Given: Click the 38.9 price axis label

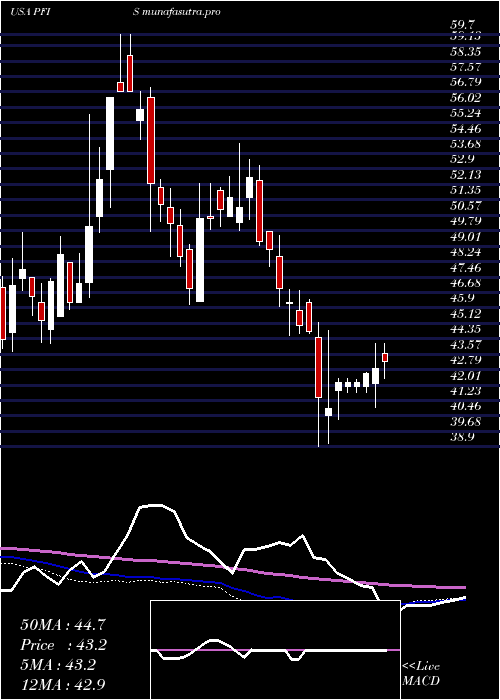Looking at the screenshot, I should pos(462,437).
